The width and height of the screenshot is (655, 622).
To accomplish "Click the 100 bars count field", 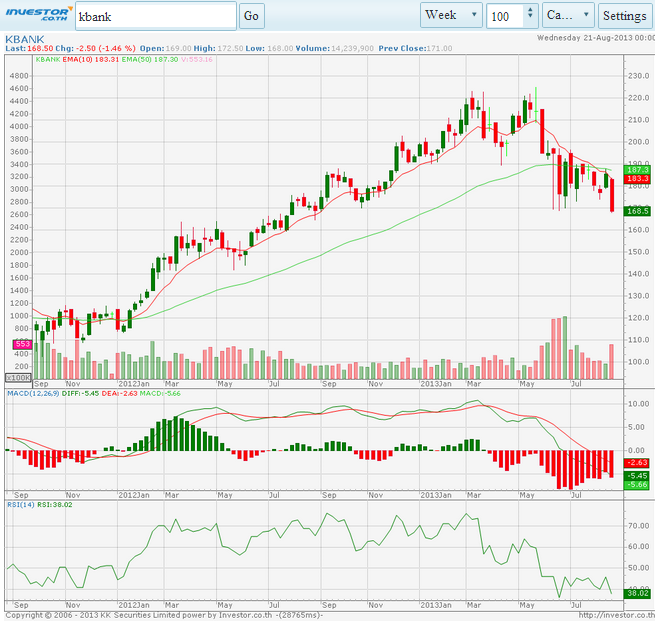I will (x=505, y=16).
